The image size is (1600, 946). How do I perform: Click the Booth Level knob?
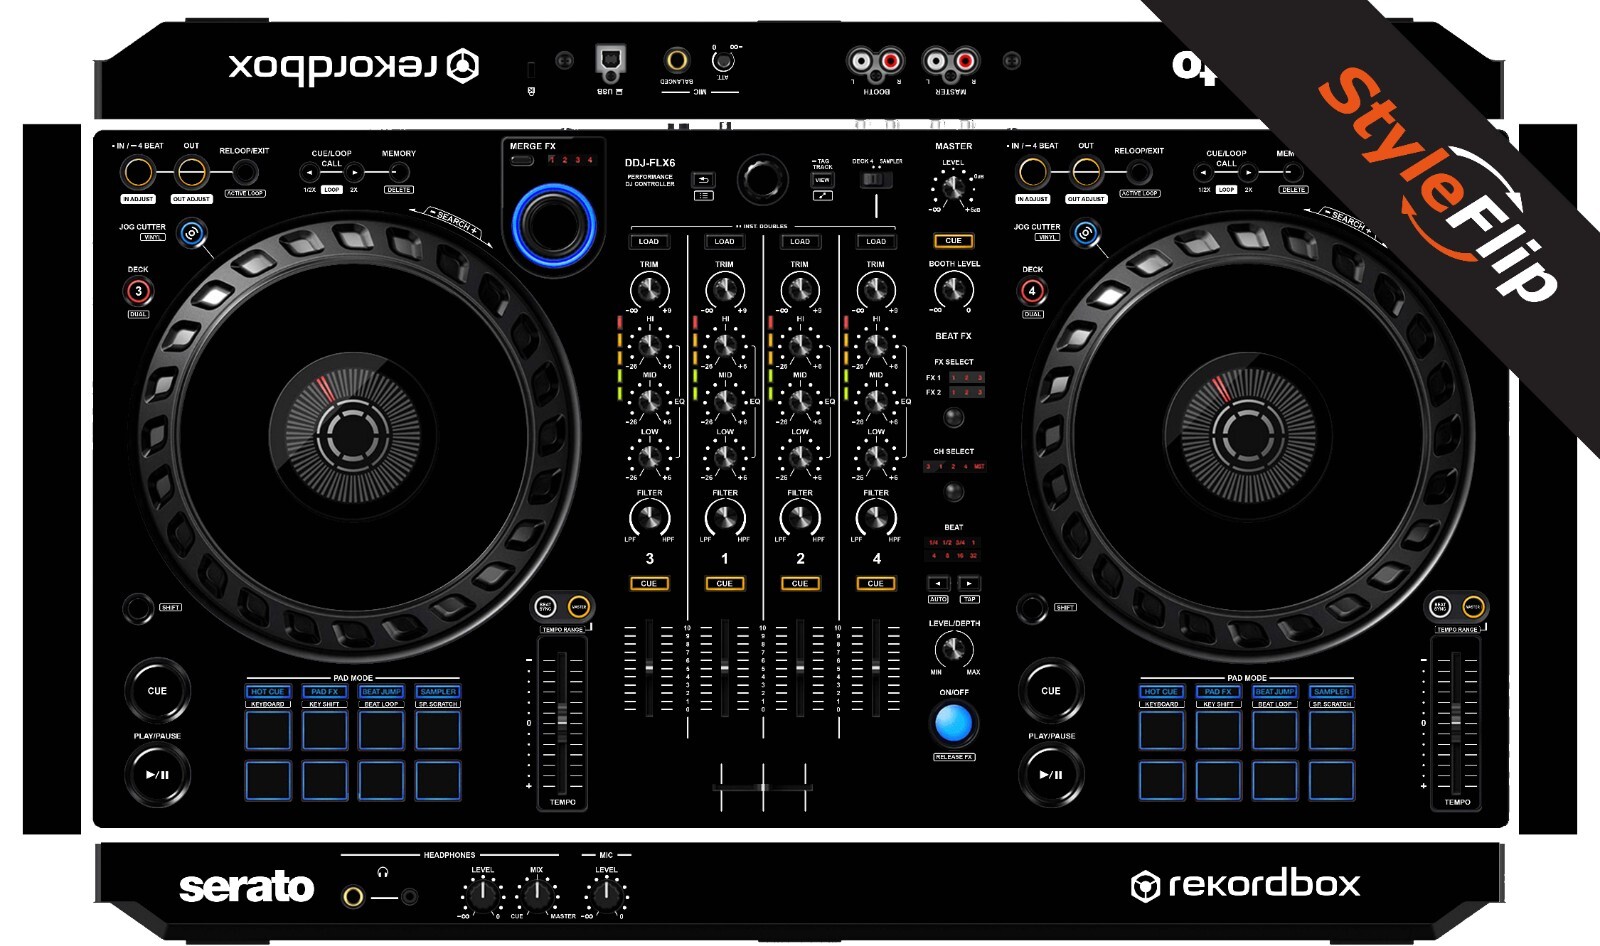click(x=953, y=290)
